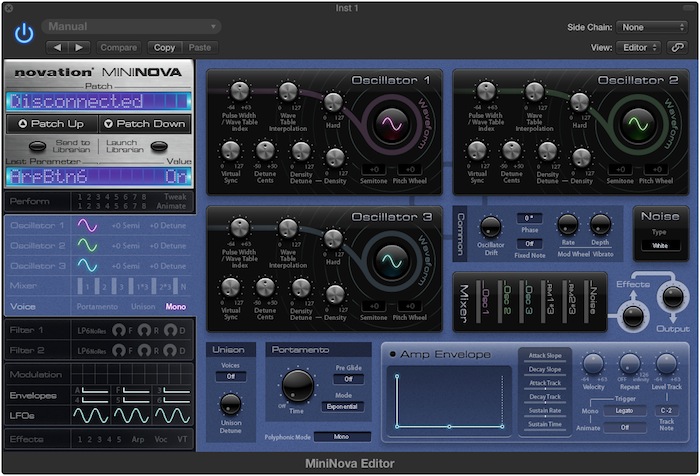Select the LFOs section in sidebar

[25, 413]
